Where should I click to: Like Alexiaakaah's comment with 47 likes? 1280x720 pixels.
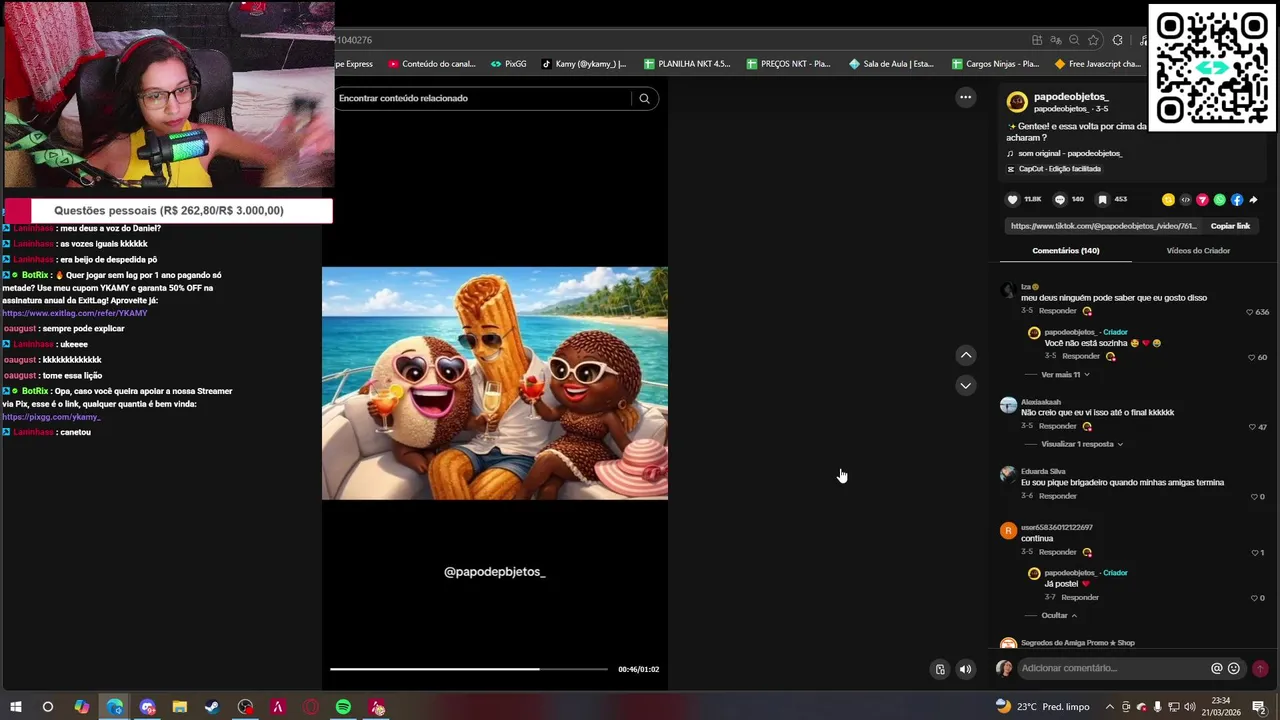coord(1252,427)
